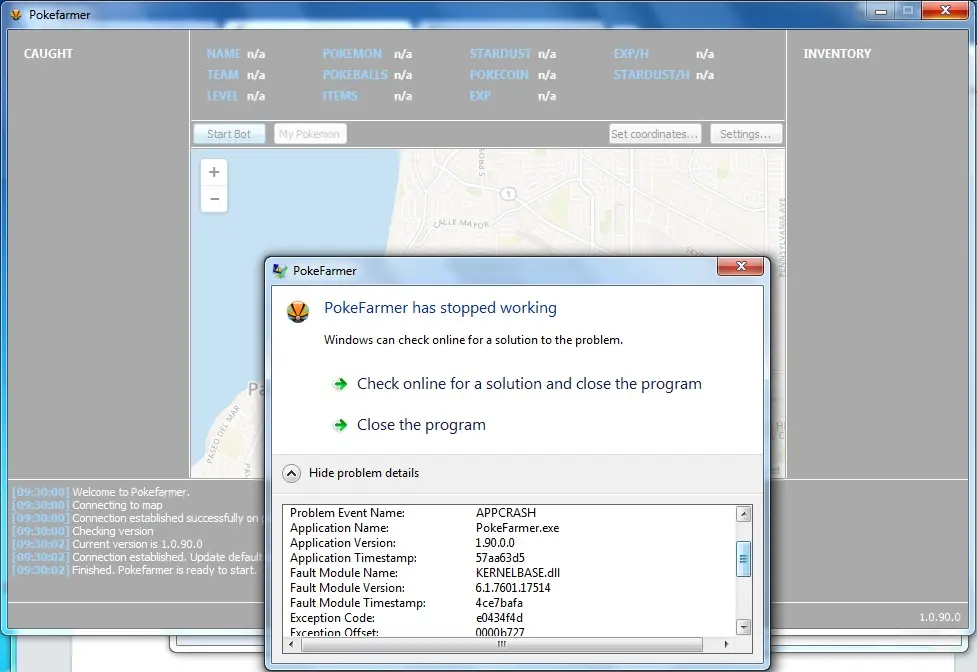This screenshot has height=672, width=977.
Task: Click the LEVEL stat label
Action: pos(222,96)
